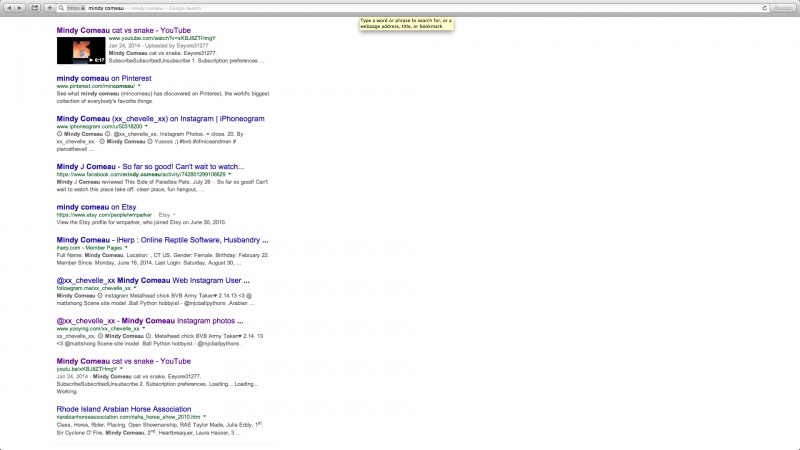Image resolution: width=800 pixels, height=450 pixels.
Task: Reload the page with the refresh icon
Action: point(764,8)
